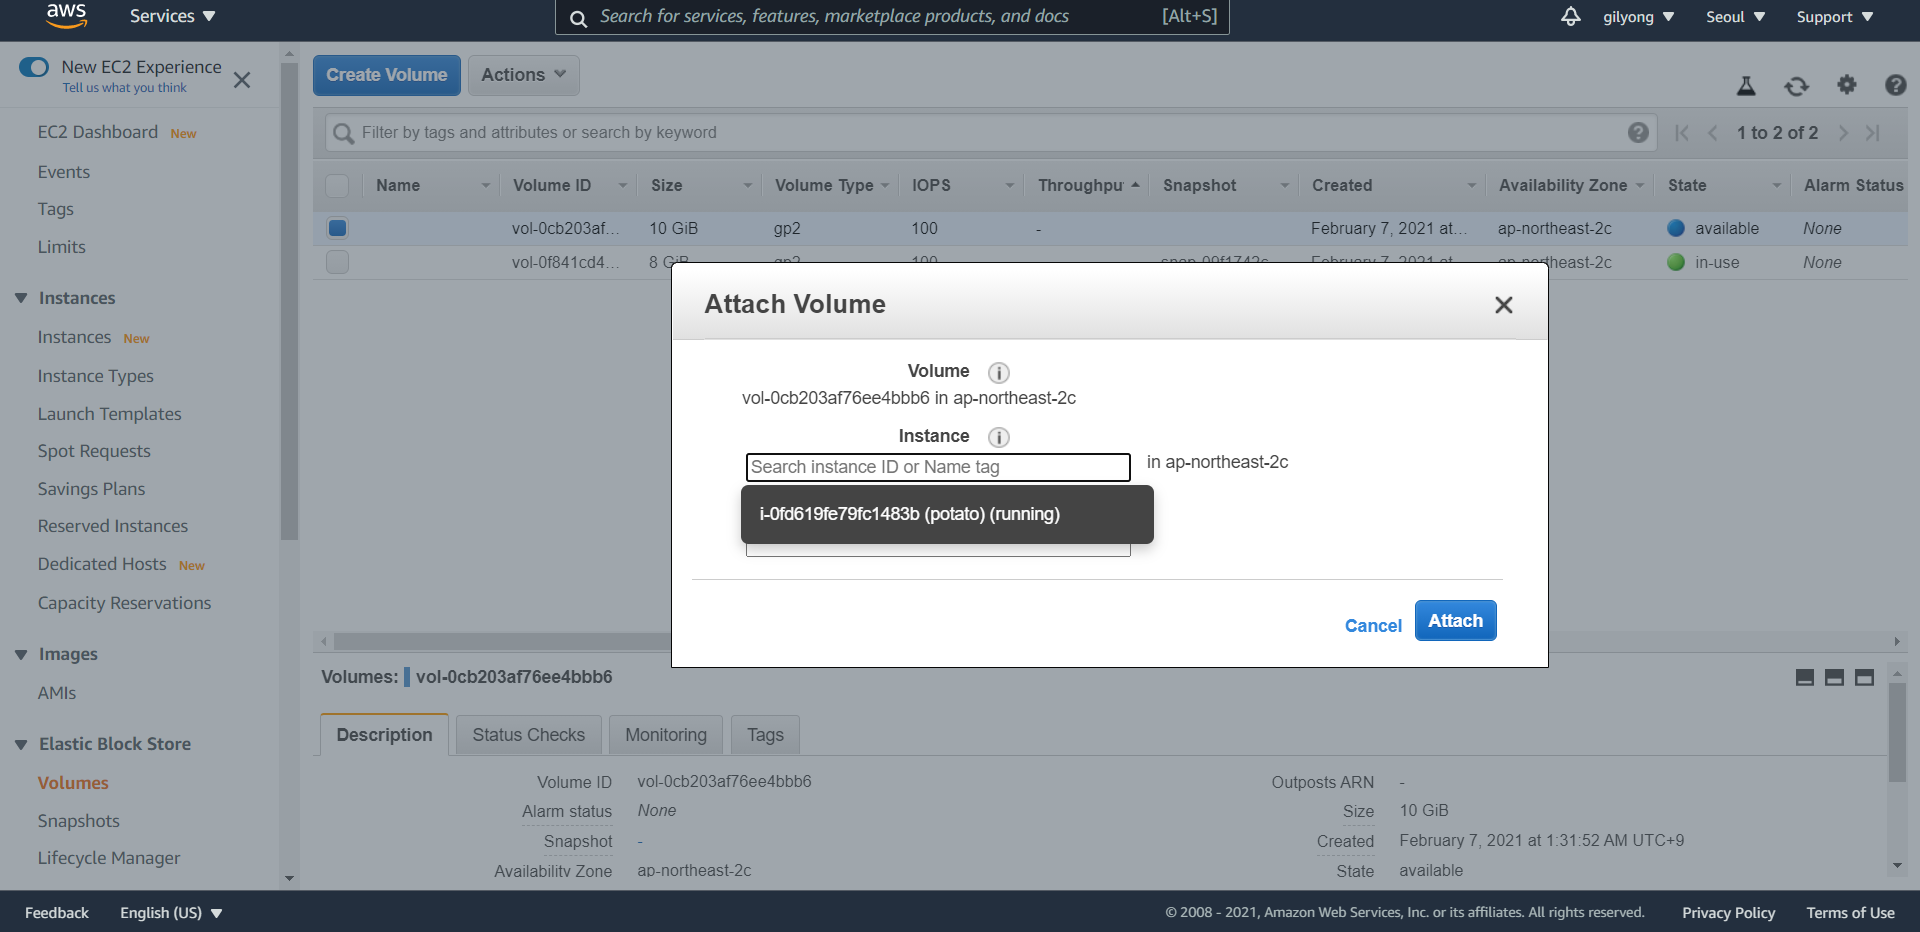Switch to the Status Checks tab
This screenshot has height=932, width=1920.
[x=528, y=735]
